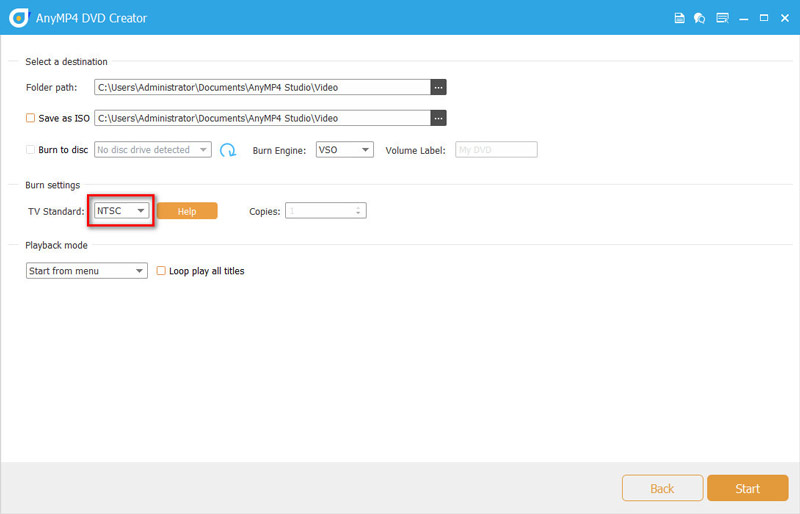Click the 'Select a destination' heading
This screenshot has width=800, height=514.
click(x=66, y=62)
